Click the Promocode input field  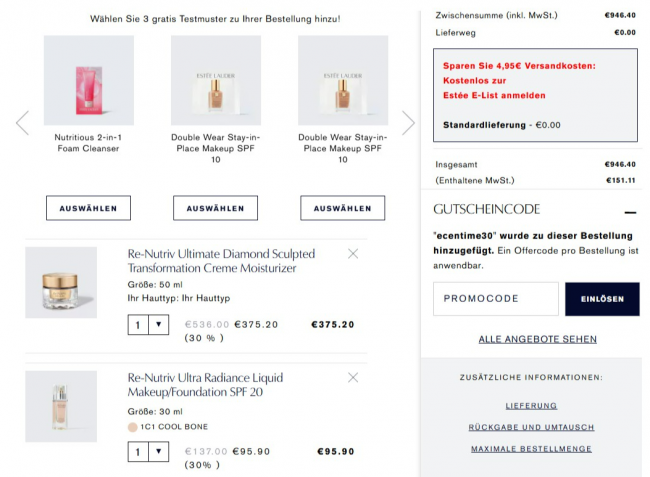[495, 299]
